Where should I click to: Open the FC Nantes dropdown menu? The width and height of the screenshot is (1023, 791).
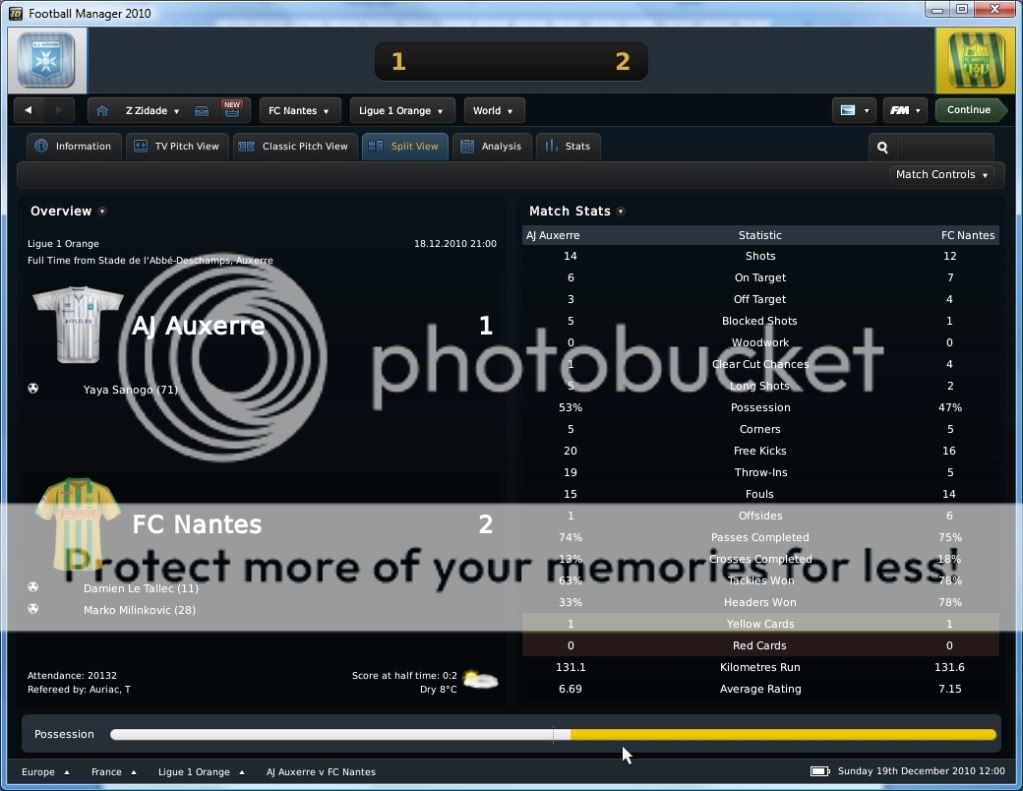(300, 111)
